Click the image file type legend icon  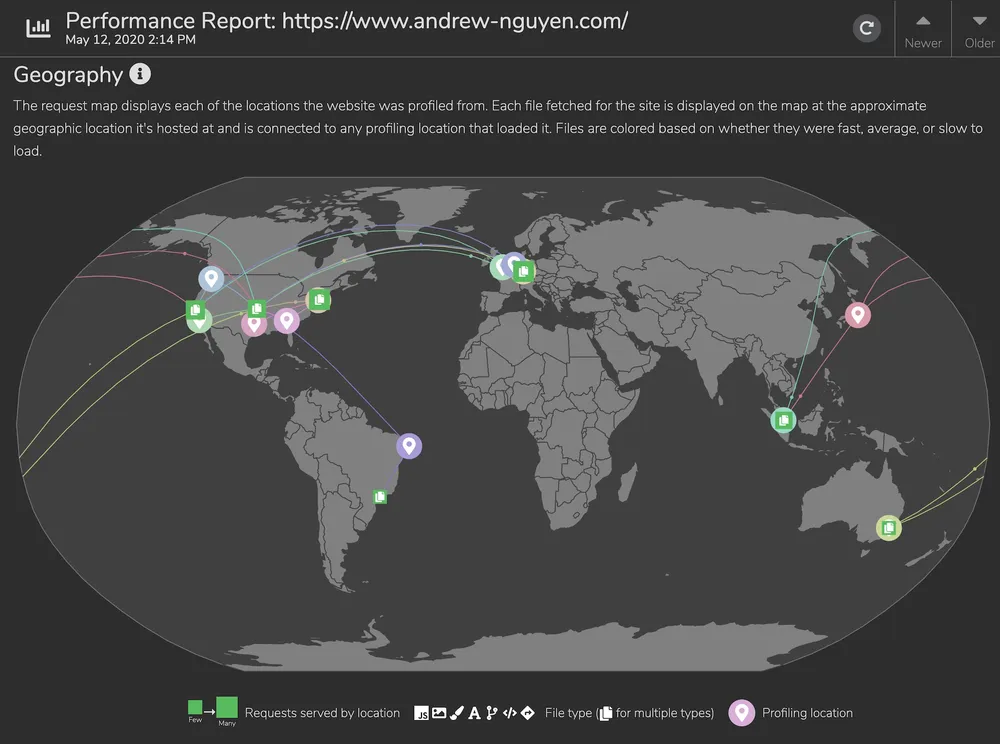click(439, 713)
